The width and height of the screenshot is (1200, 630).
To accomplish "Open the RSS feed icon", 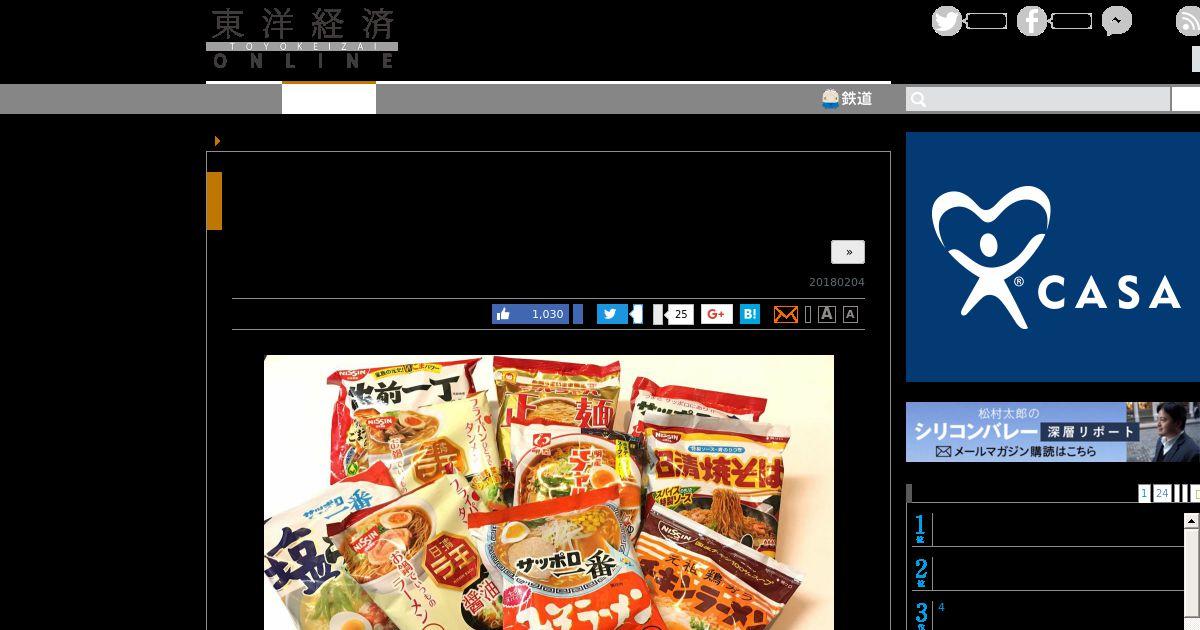I will point(1188,21).
